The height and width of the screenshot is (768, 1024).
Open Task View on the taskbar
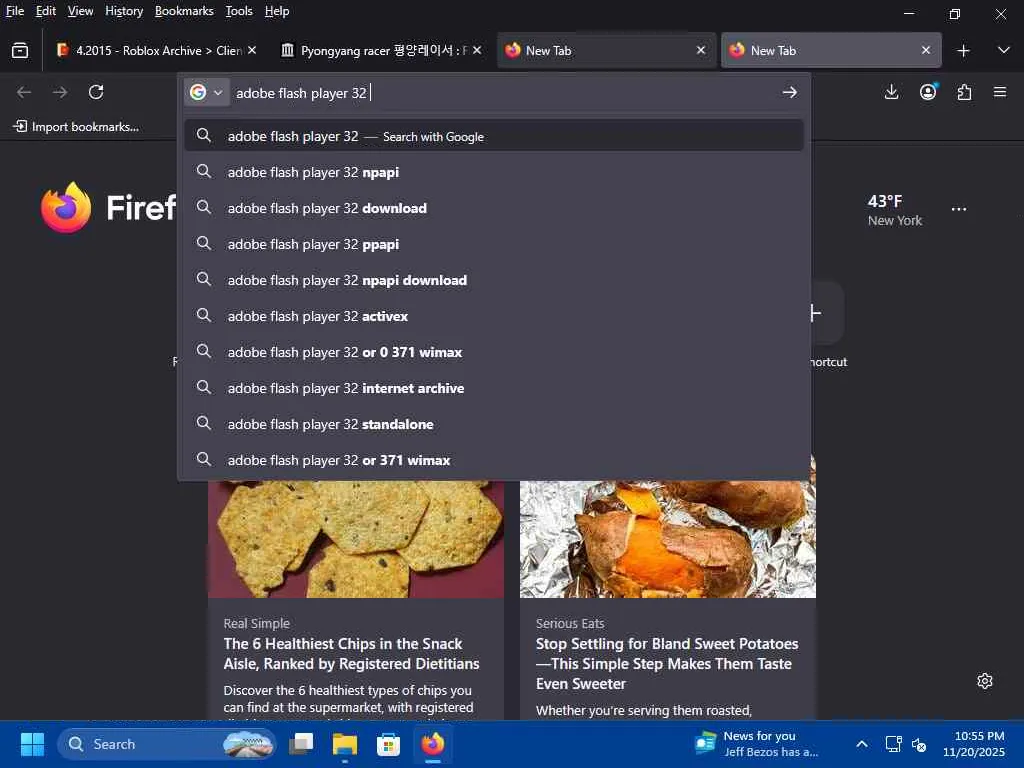tap(301, 744)
